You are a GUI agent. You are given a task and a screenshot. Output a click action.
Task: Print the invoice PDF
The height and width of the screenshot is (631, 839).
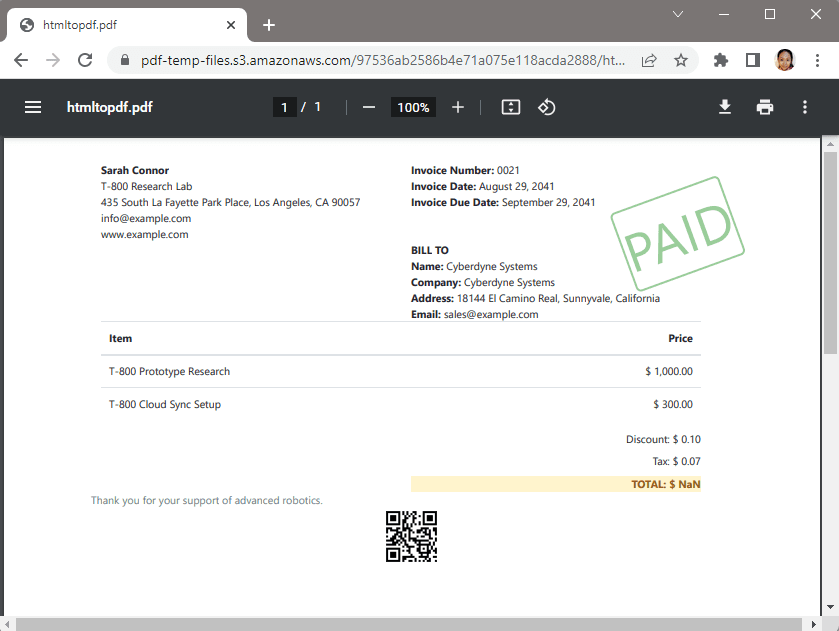765,107
